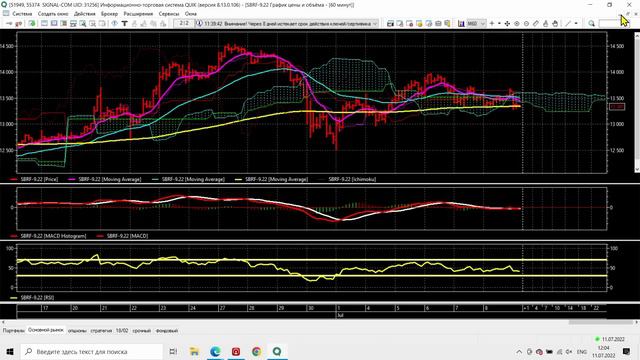Click the plus crosshair chart tool
The image size is (640, 360).
(x=492, y=24)
